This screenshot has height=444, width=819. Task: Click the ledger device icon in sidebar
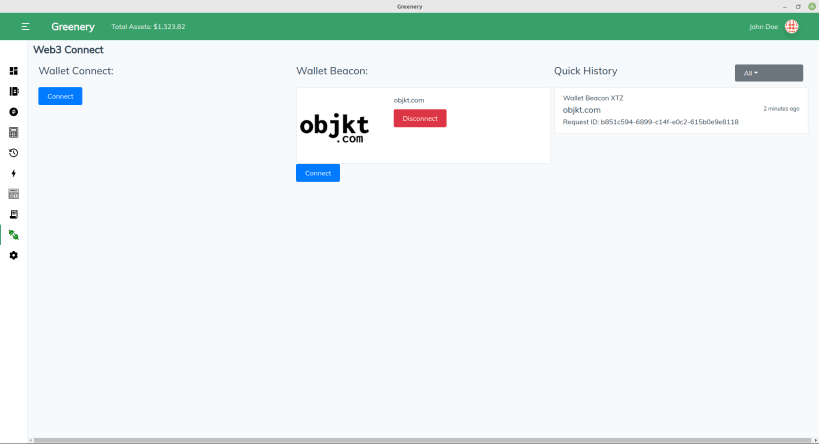tap(14, 215)
